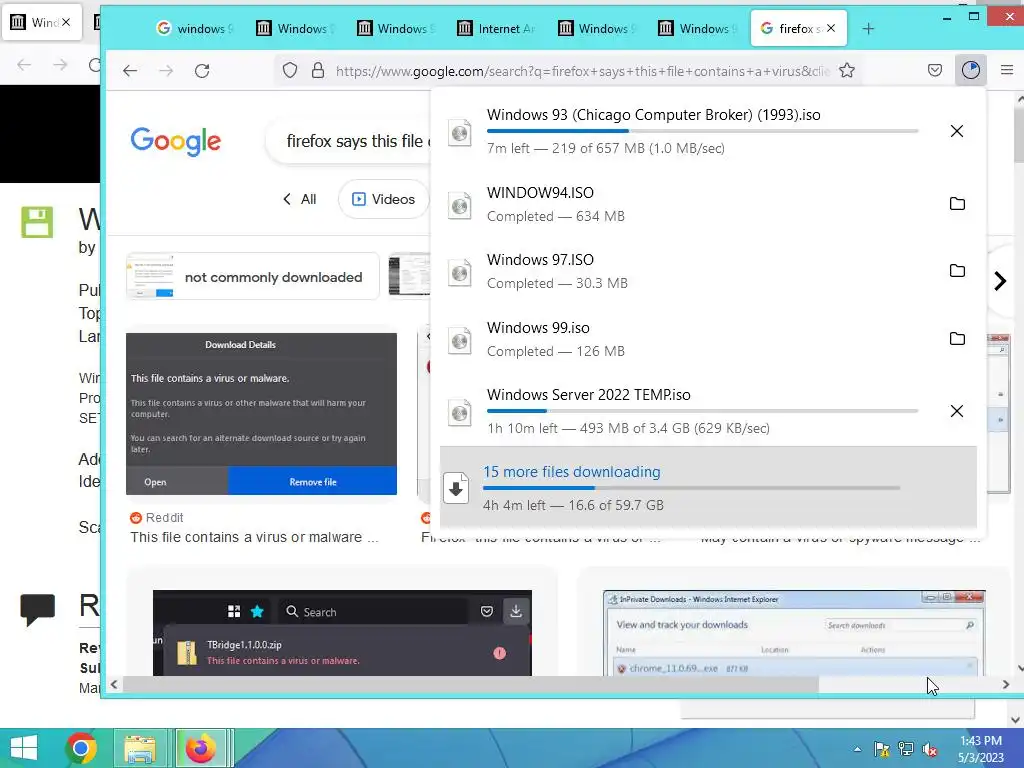Cancel the Windows 93 ISO download

coord(957,131)
